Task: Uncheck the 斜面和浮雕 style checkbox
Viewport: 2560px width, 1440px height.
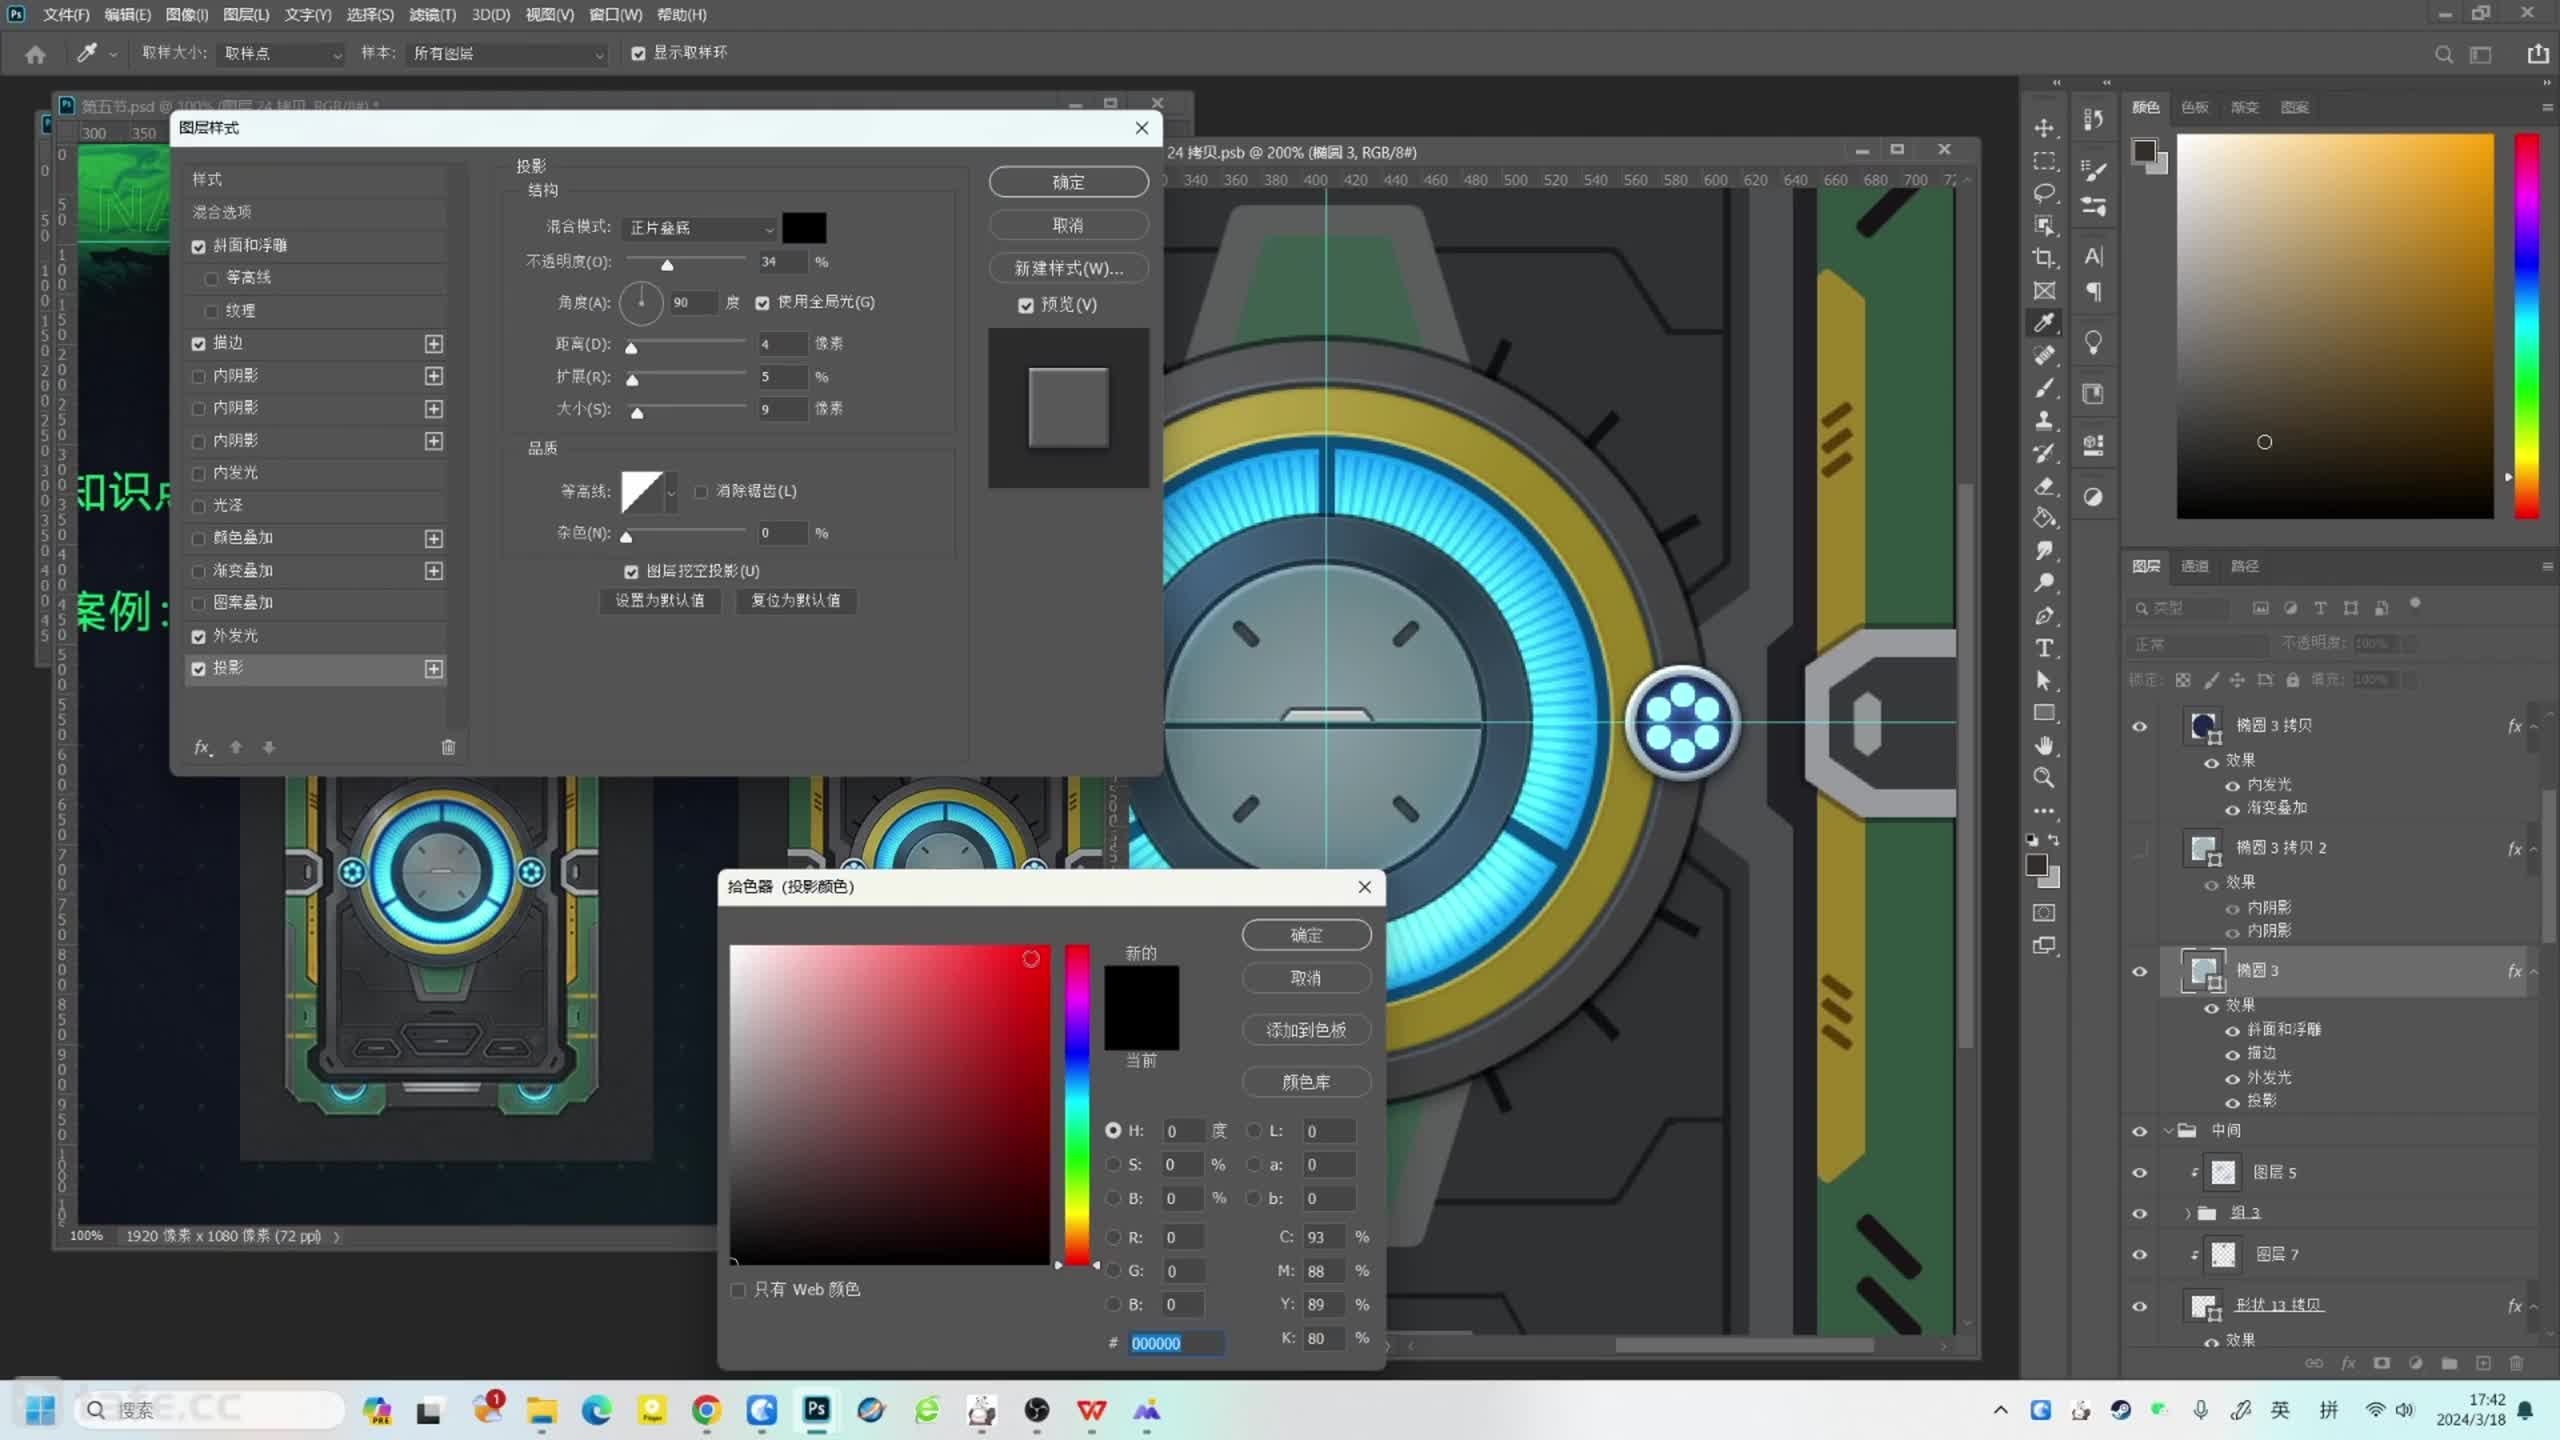Action: (x=198, y=246)
